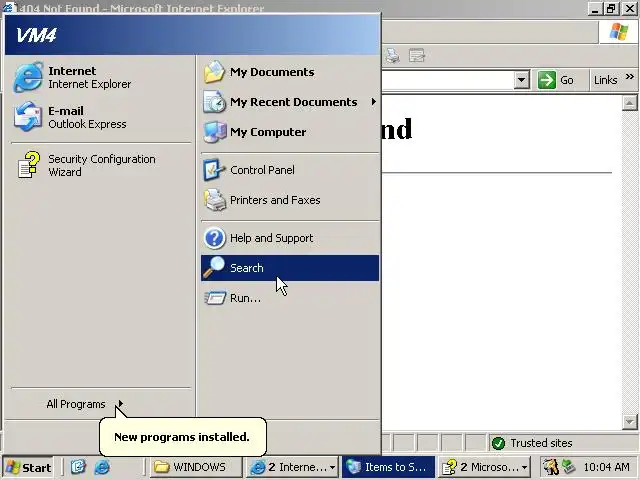Screen dimensions: 640x480
Task: Open address bar dropdown in IE
Action: point(521,80)
